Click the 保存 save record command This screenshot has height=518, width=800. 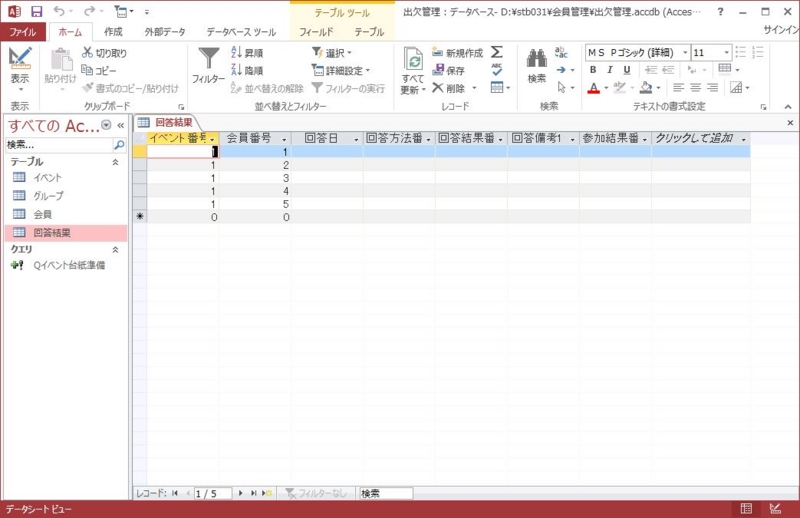coord(448,70)
